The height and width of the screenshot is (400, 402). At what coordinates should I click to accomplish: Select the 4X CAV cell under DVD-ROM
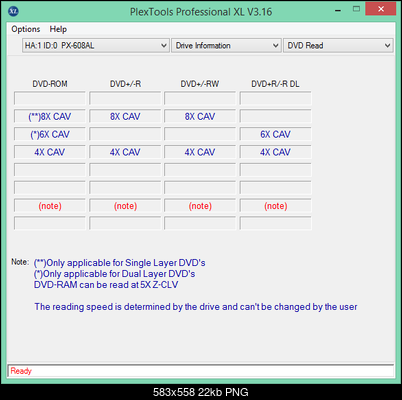point(50,152)
